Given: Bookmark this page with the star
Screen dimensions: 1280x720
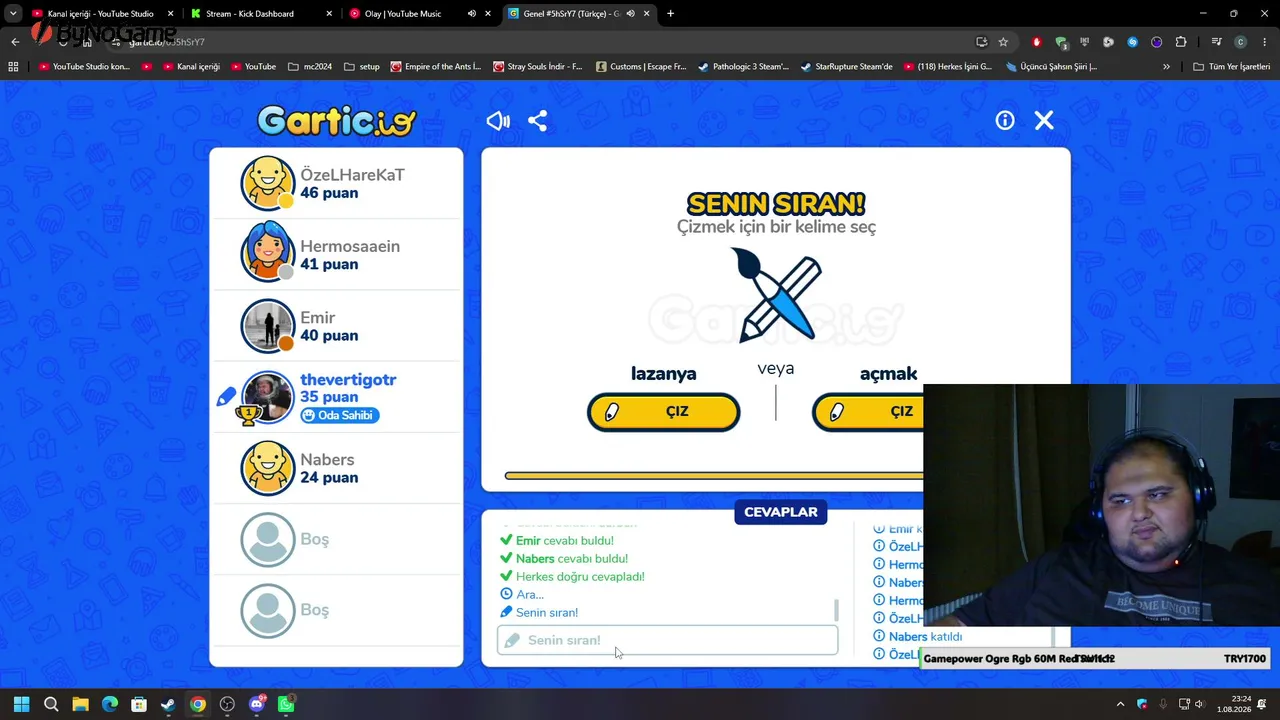Looking at the screenshot, I should pos(1003,42).
